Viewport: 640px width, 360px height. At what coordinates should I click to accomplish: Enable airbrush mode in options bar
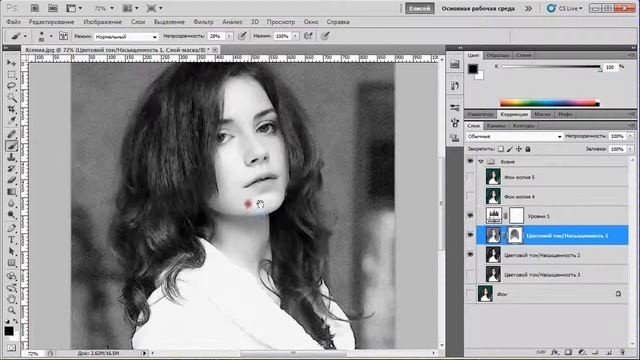[x=308, y=36]
